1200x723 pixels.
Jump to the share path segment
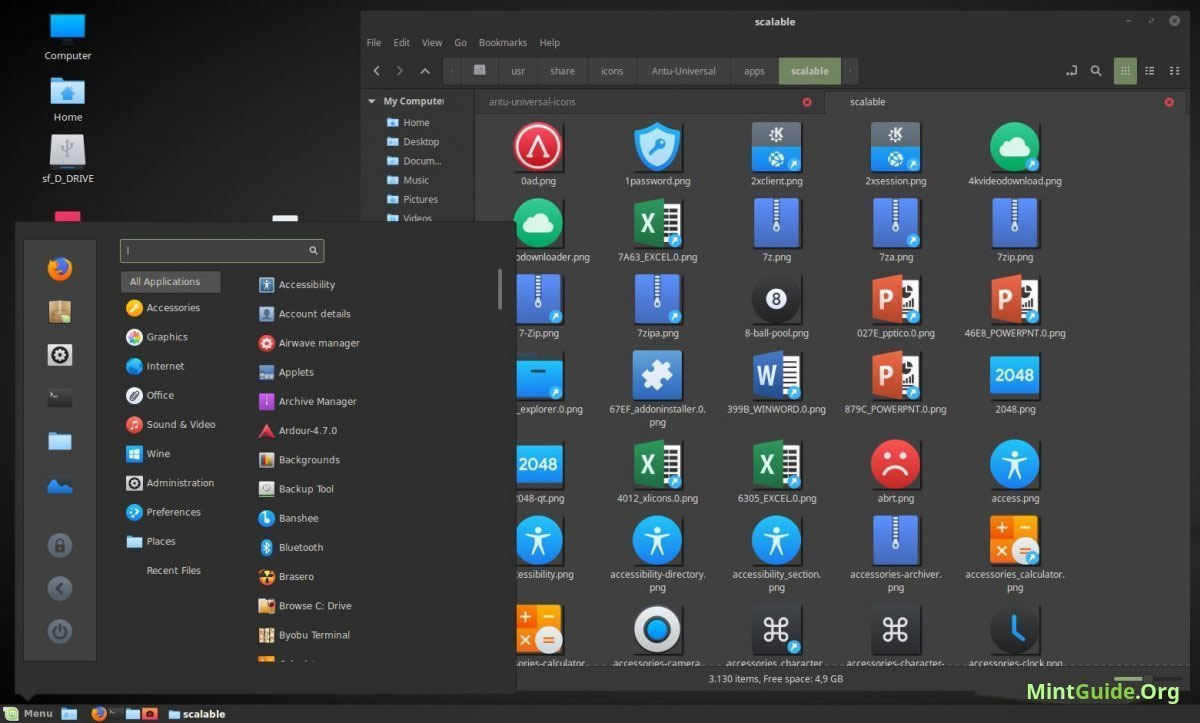(x=562, y=71)
